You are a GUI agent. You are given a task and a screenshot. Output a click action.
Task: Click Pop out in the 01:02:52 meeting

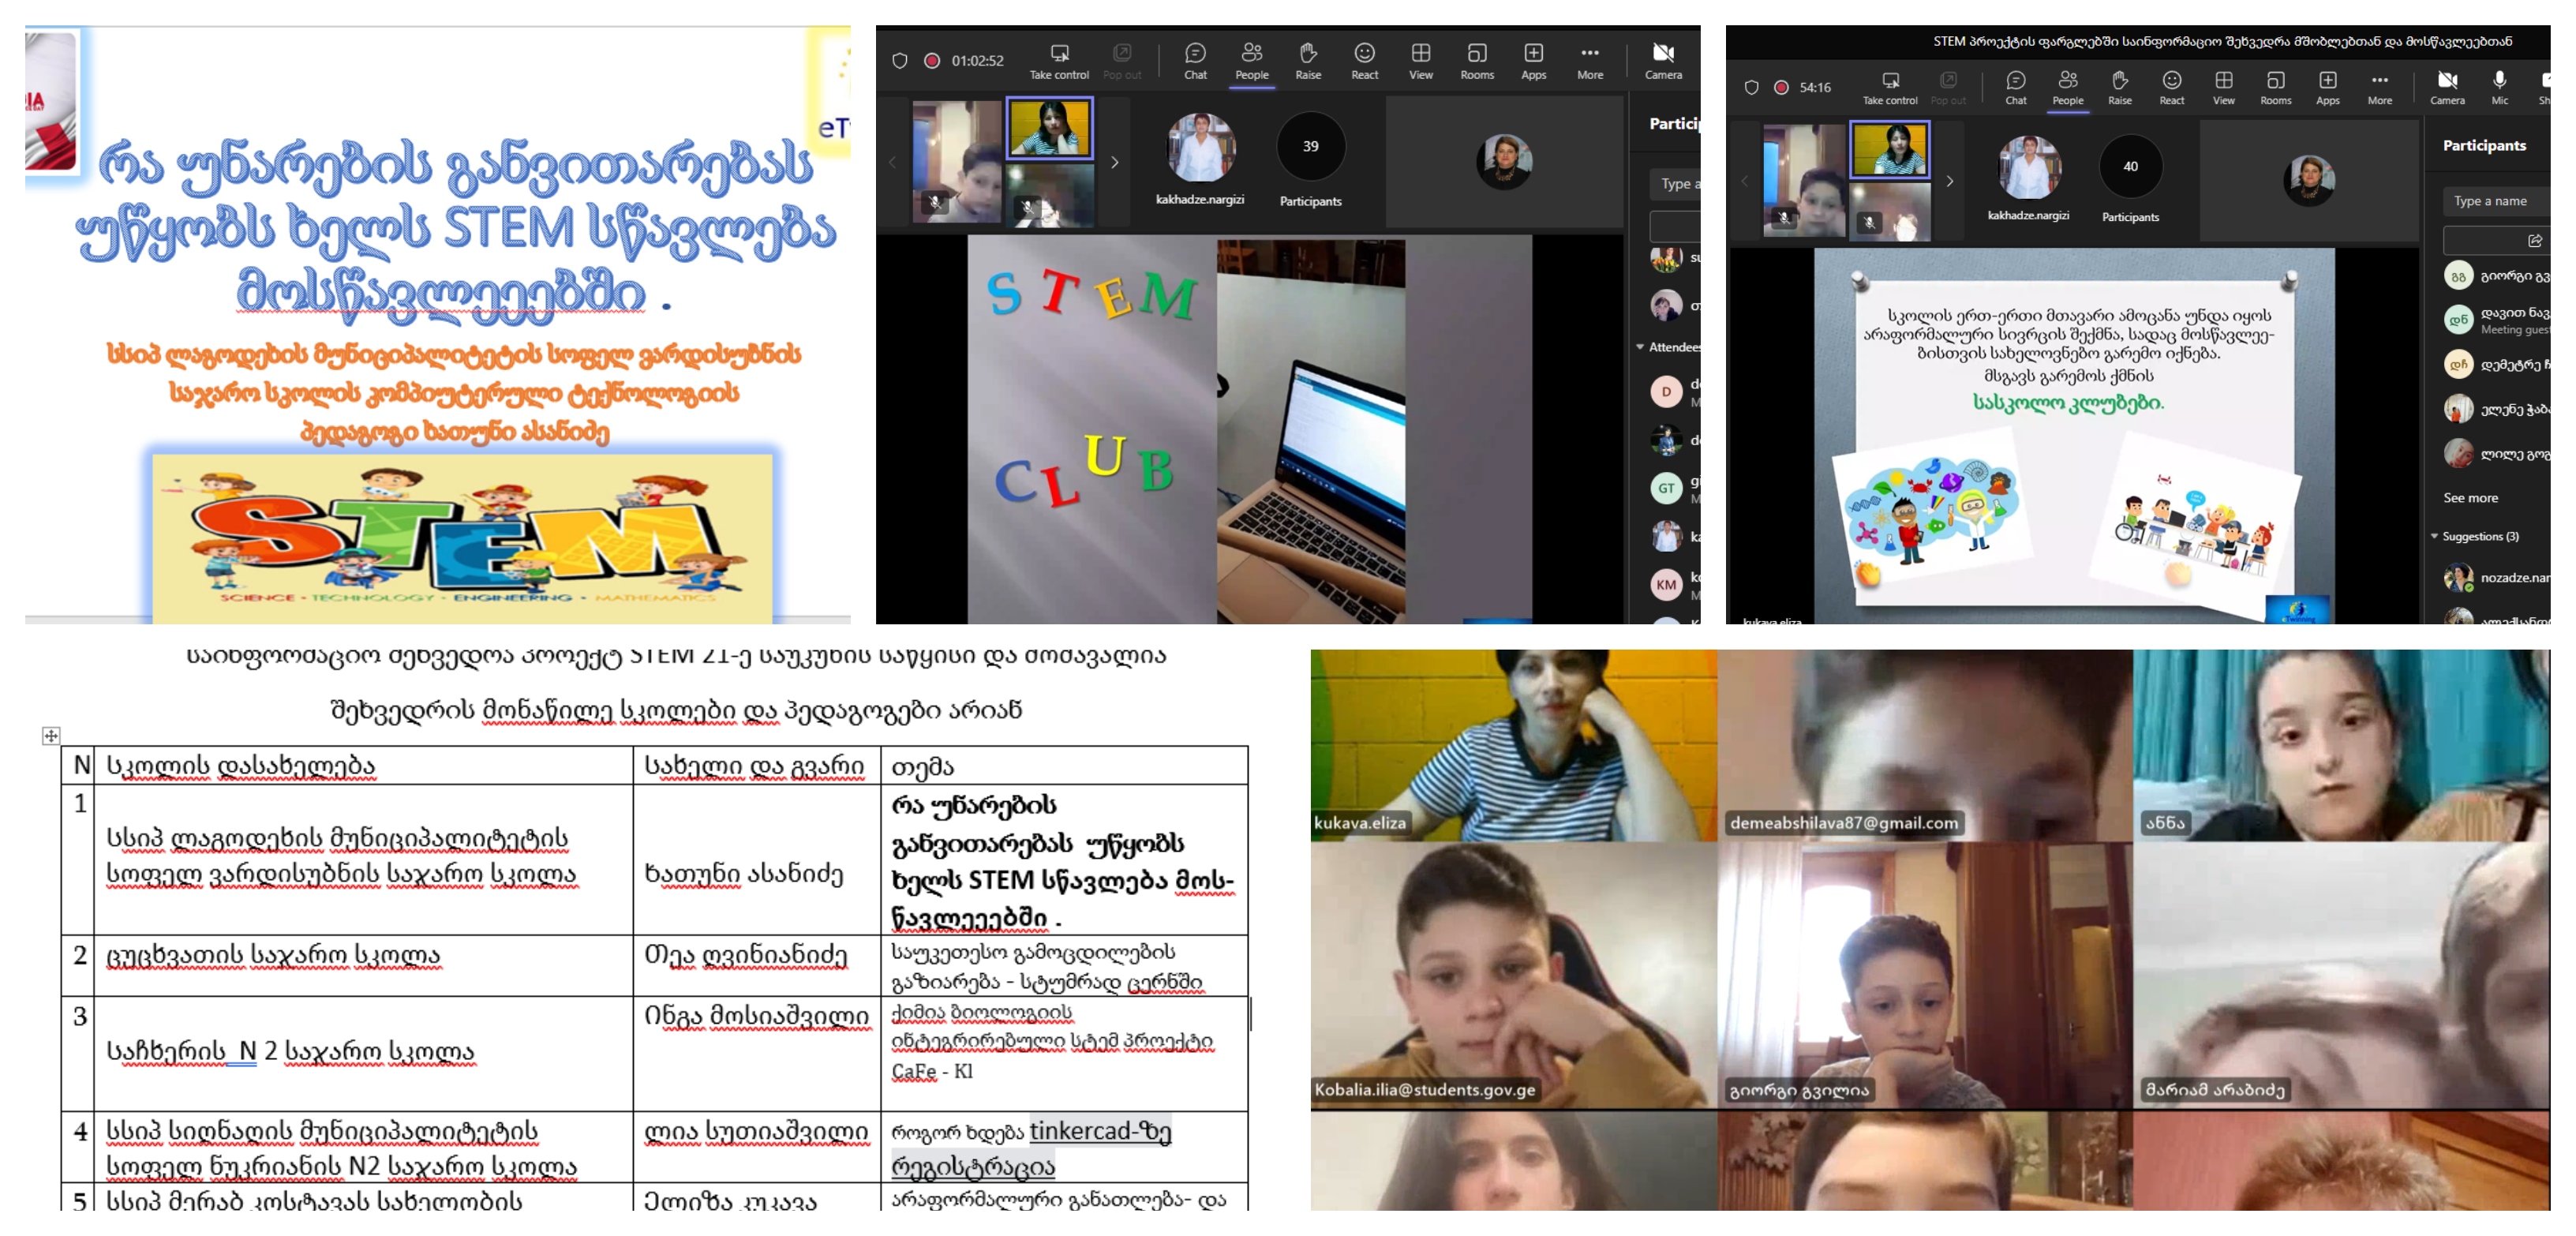point(1122,61)
